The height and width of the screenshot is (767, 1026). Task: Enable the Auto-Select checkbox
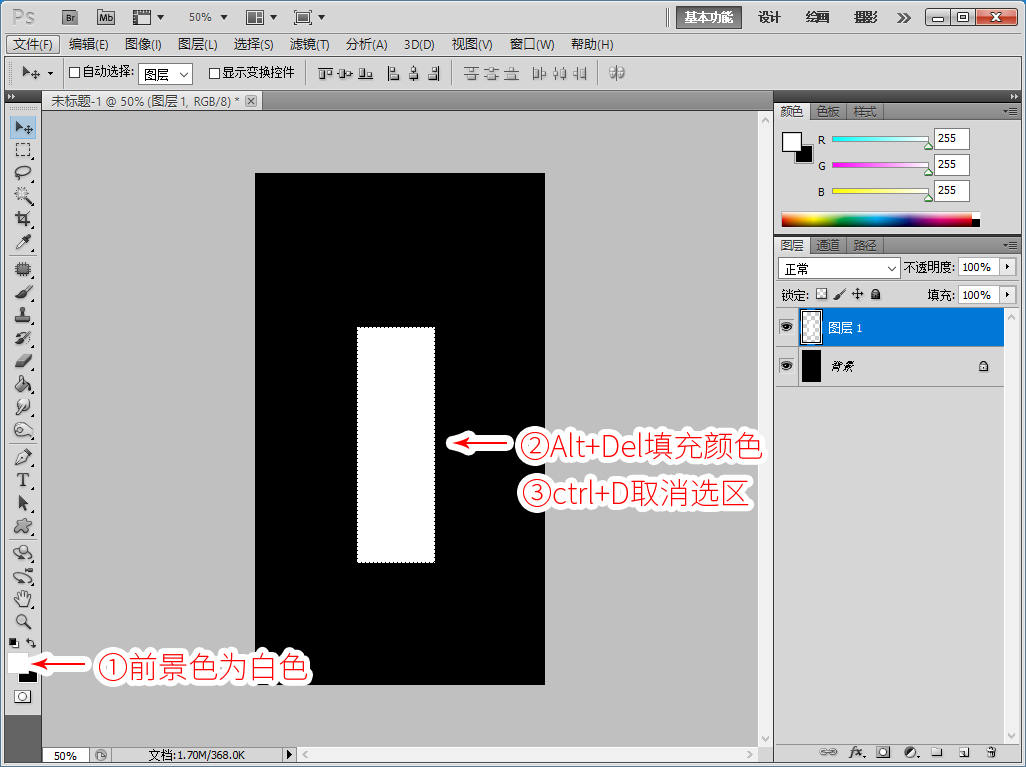click(75, 73)
